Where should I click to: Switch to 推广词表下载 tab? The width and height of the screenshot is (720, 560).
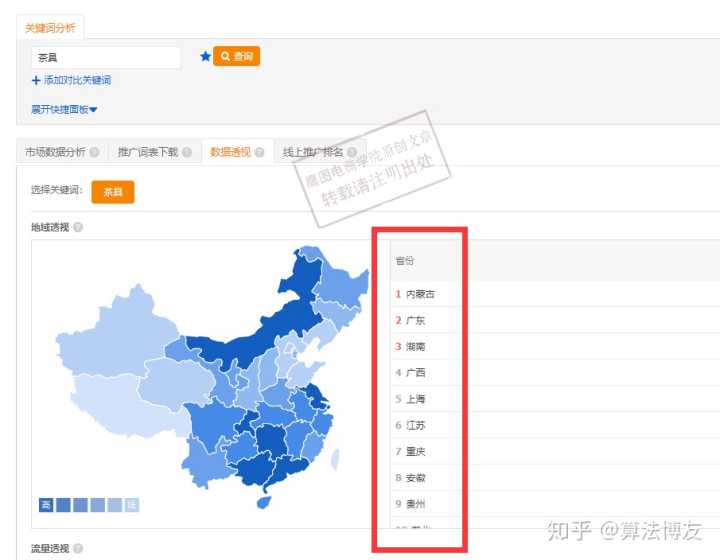(148, 152)
